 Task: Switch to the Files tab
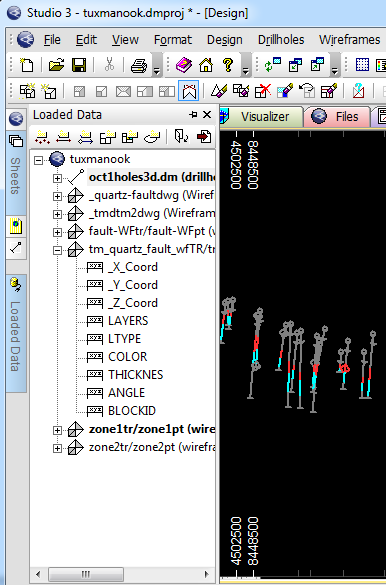[337, 116]
